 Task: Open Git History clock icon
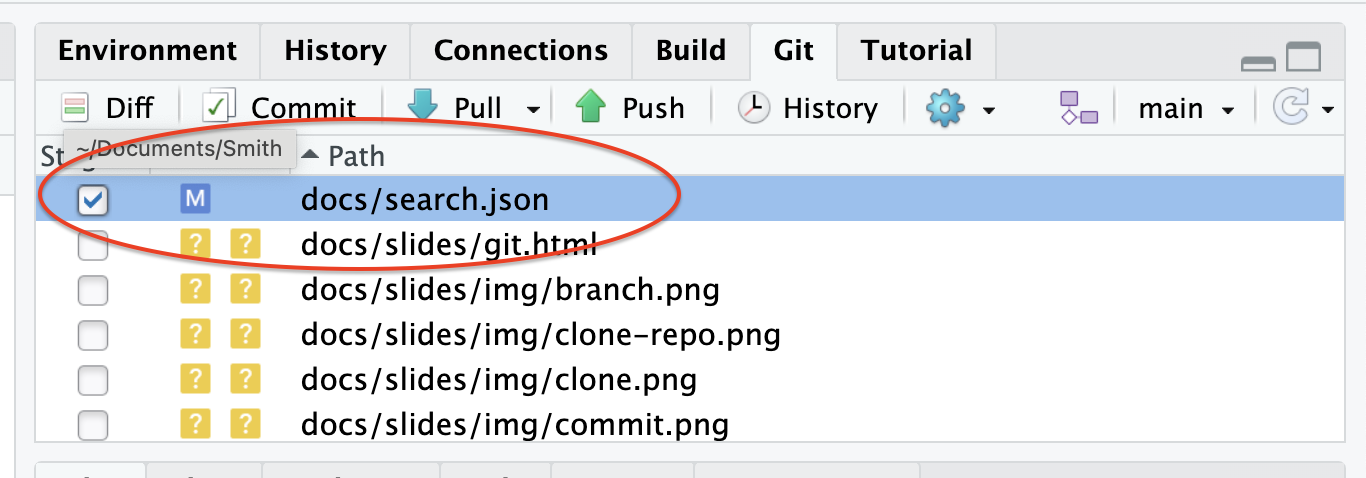[x=754, y=108]
